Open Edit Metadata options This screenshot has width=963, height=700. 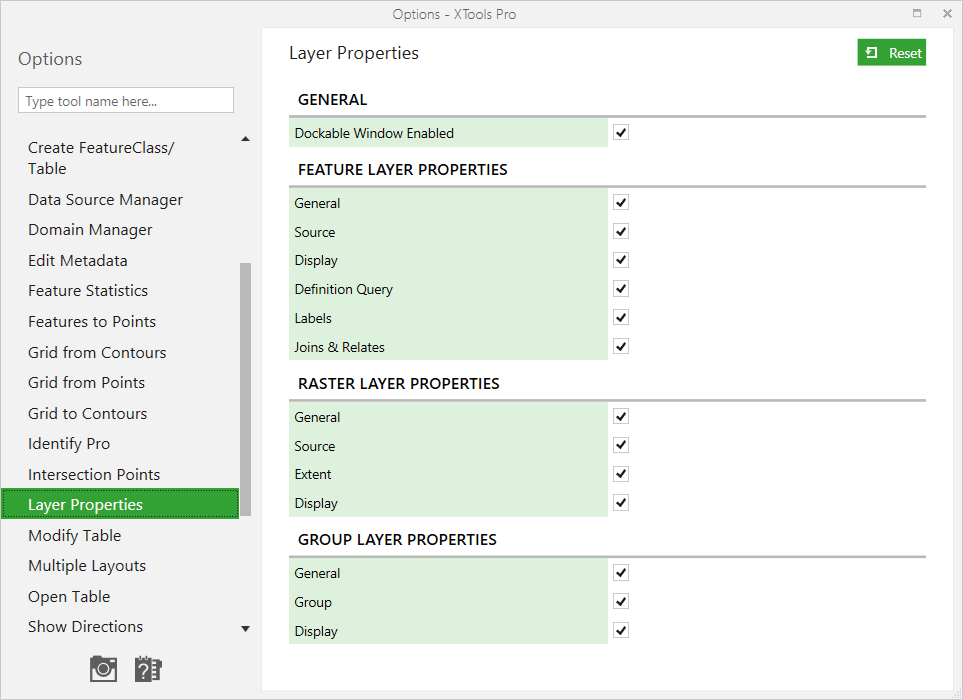point(120,260)
